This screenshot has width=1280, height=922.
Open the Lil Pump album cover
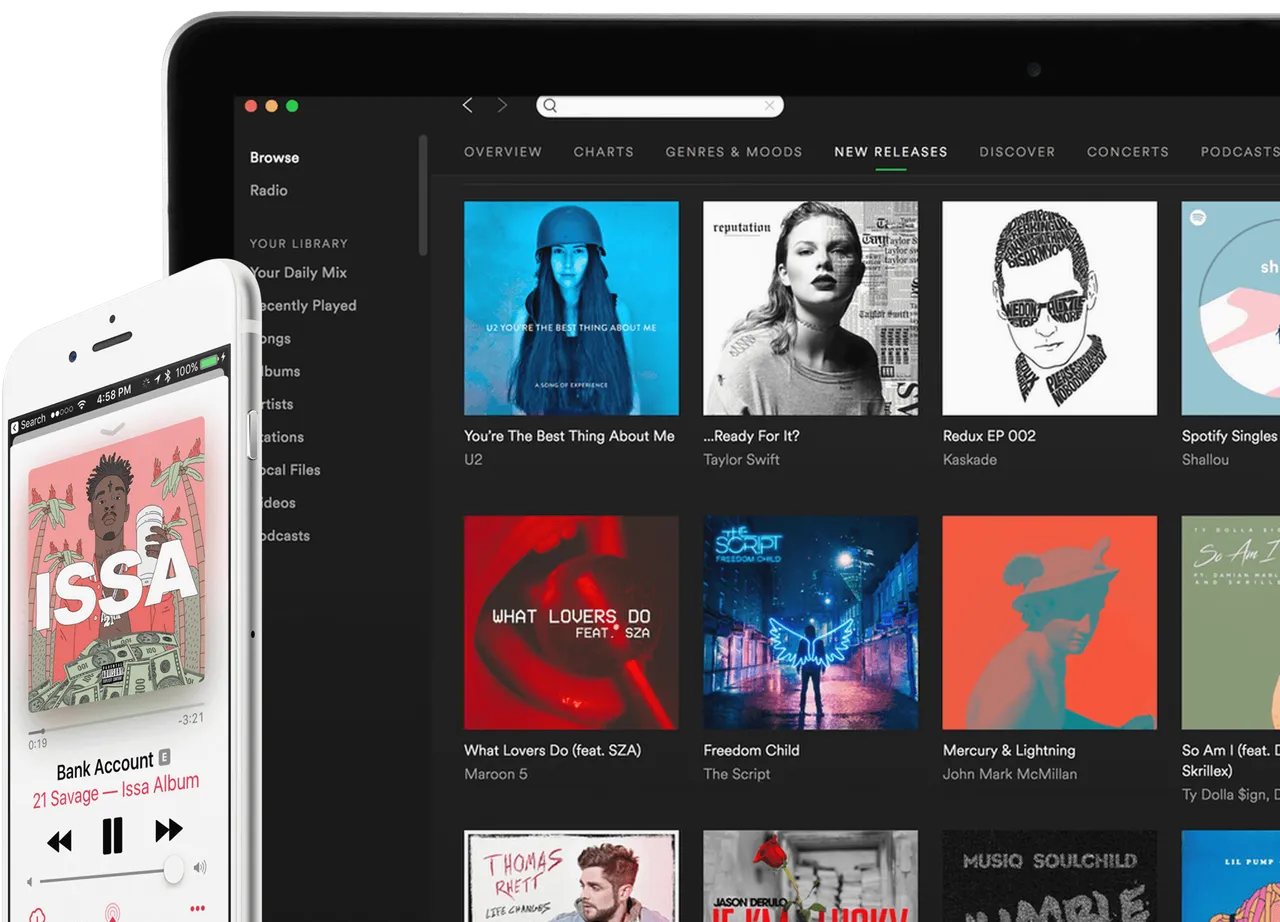(x=1231, y=876)
